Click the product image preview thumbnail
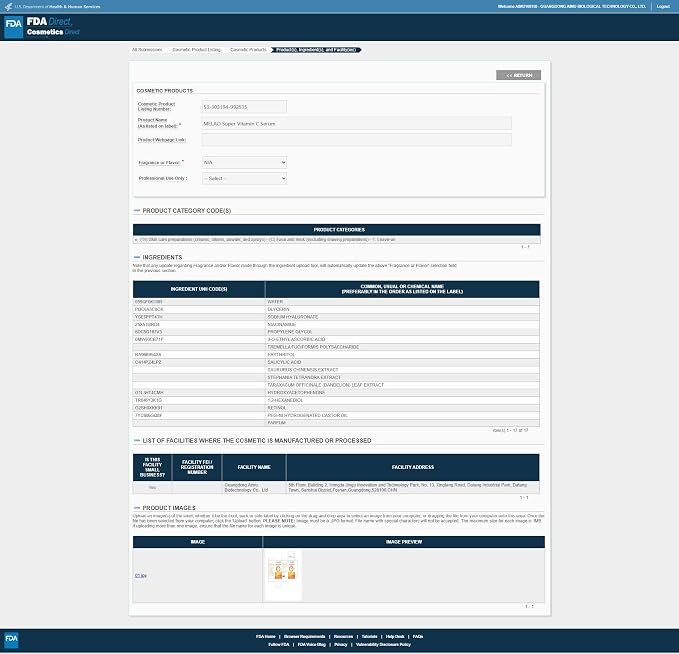Viewport: 679px width, 654px height. [283, 576]
